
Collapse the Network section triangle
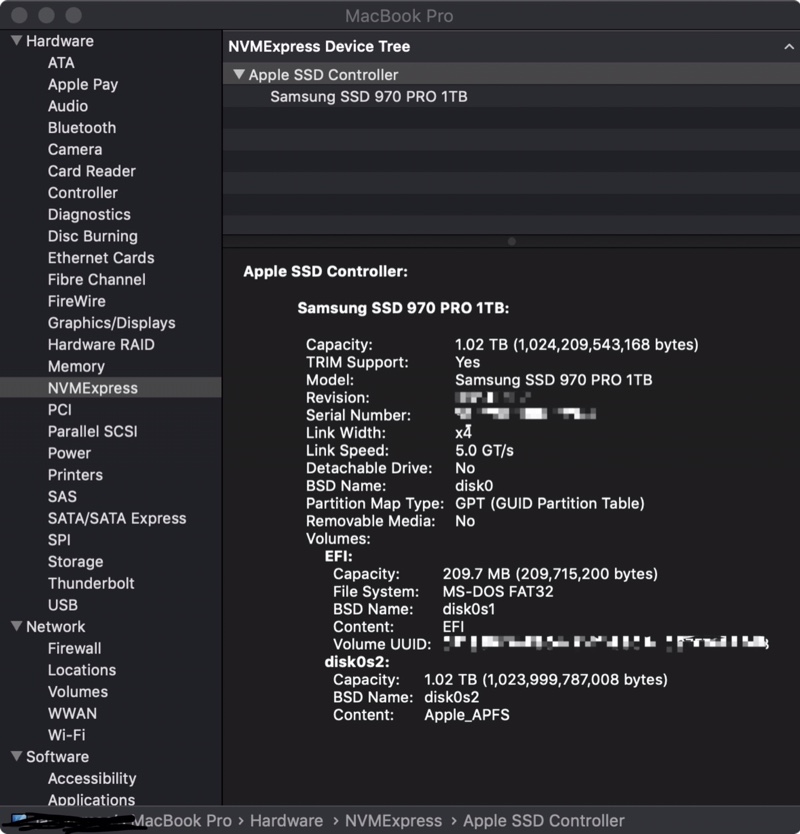click(16, 626)
